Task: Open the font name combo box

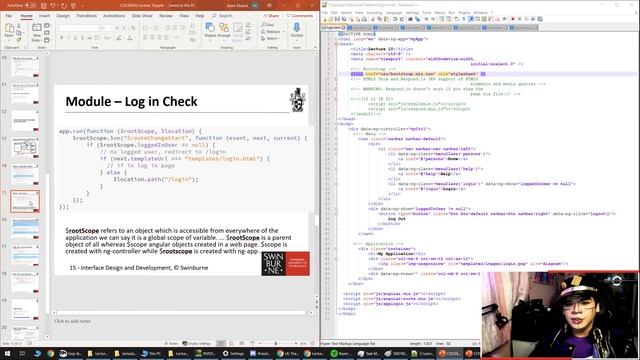Action: tap(78, 28)
